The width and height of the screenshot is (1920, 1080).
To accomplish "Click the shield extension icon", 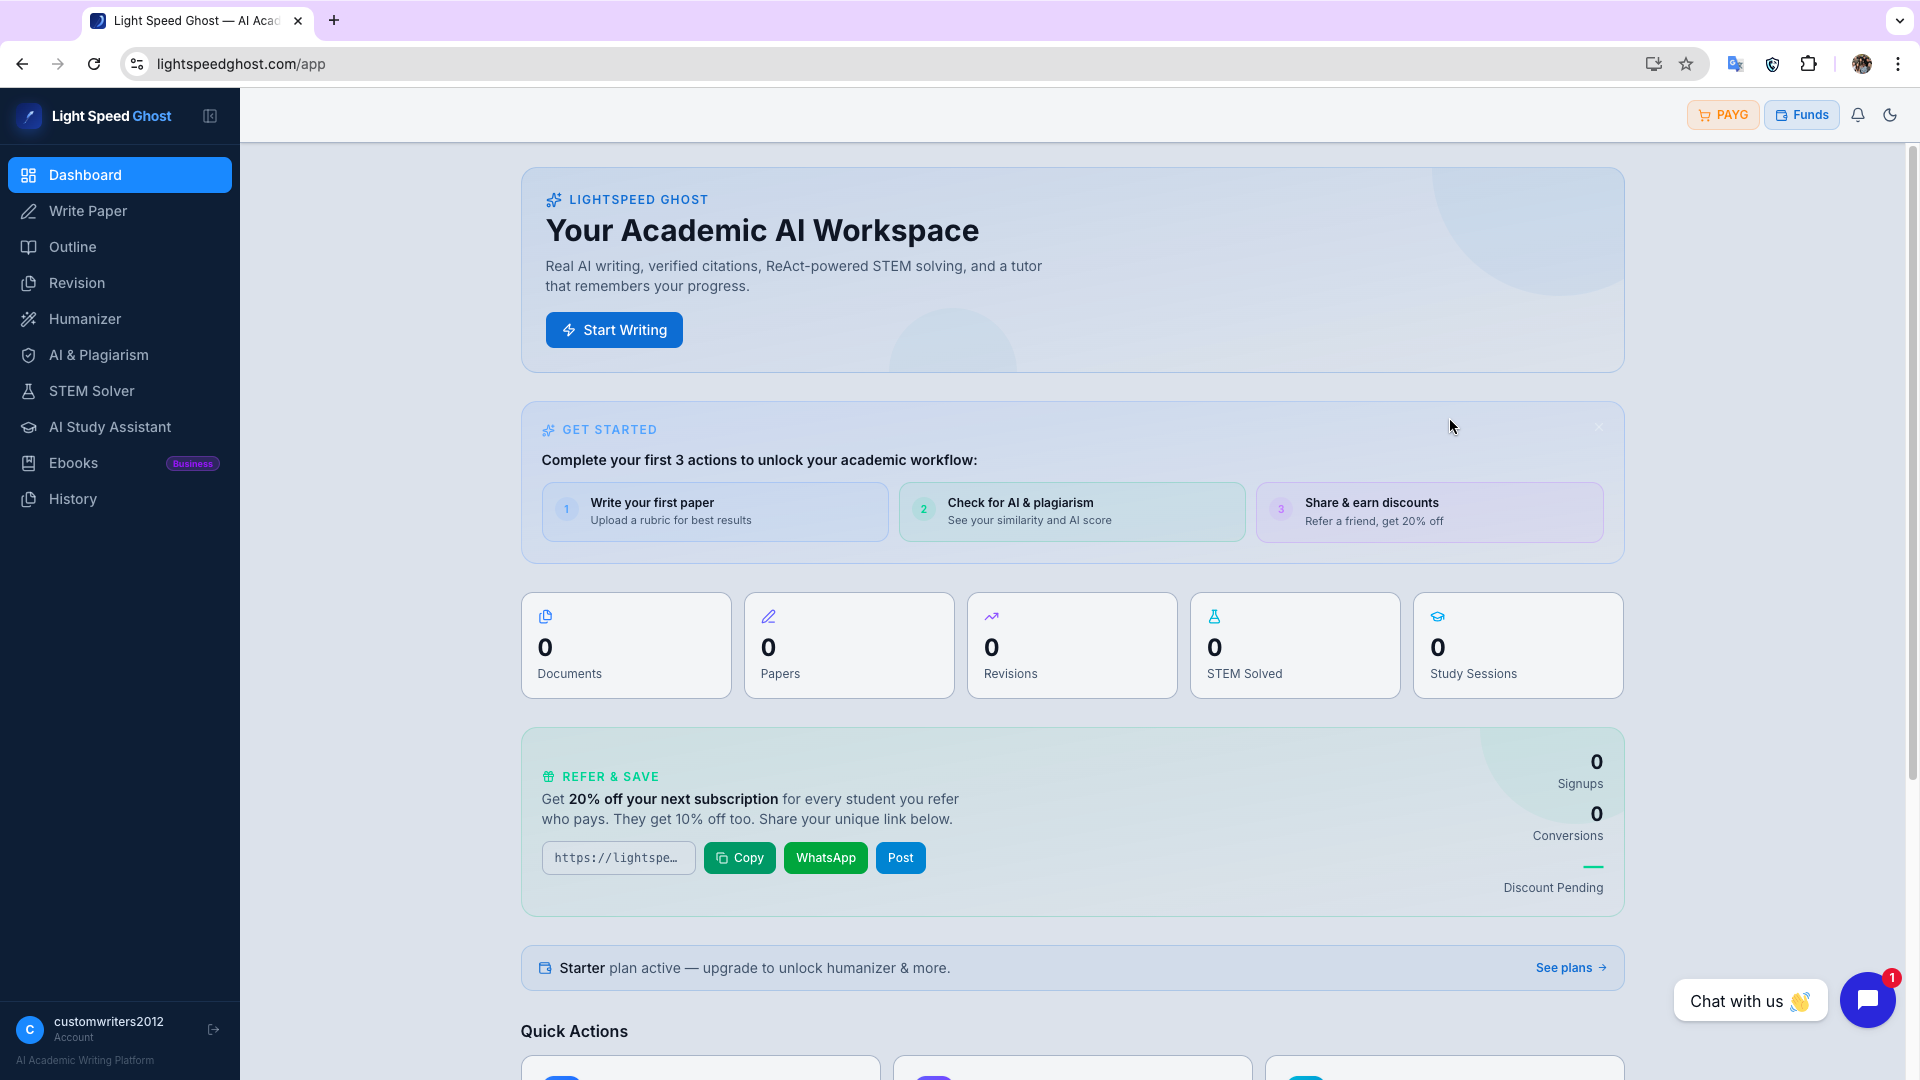I will click(1772, 64).
